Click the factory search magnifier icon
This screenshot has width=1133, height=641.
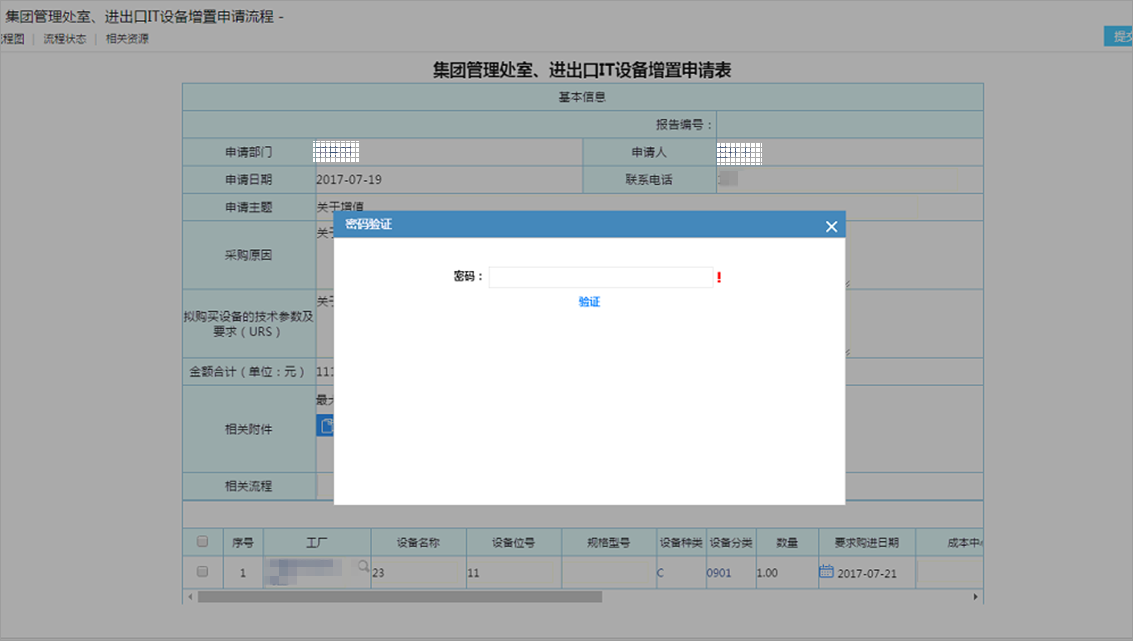[363, 567]
